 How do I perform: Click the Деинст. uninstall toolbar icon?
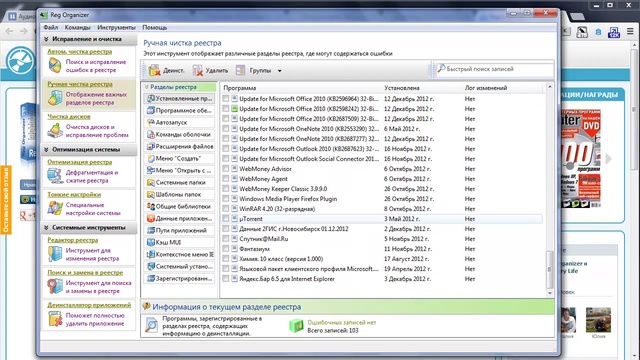click(x=154, y=71)
